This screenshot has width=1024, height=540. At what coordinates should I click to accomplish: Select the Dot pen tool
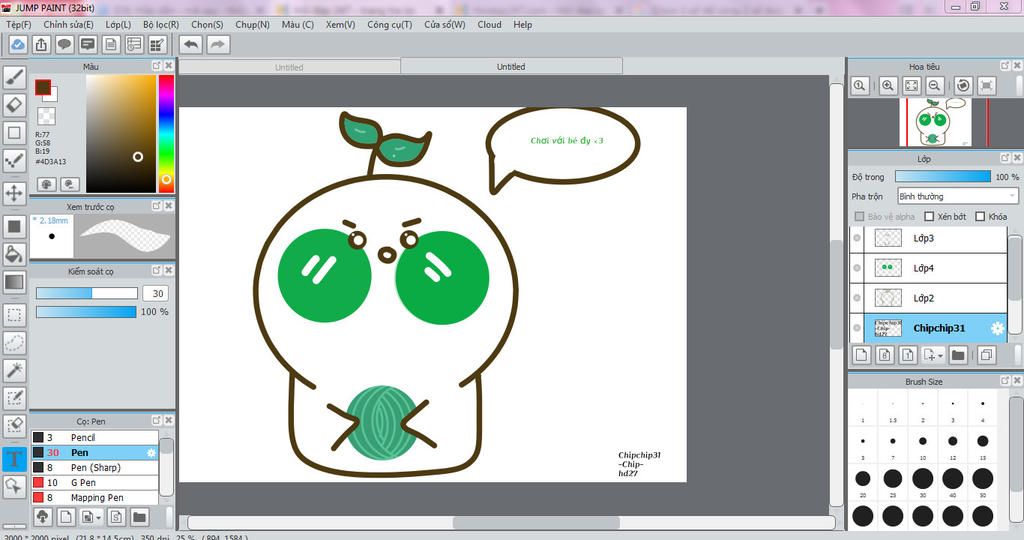(x=14, y=160)
